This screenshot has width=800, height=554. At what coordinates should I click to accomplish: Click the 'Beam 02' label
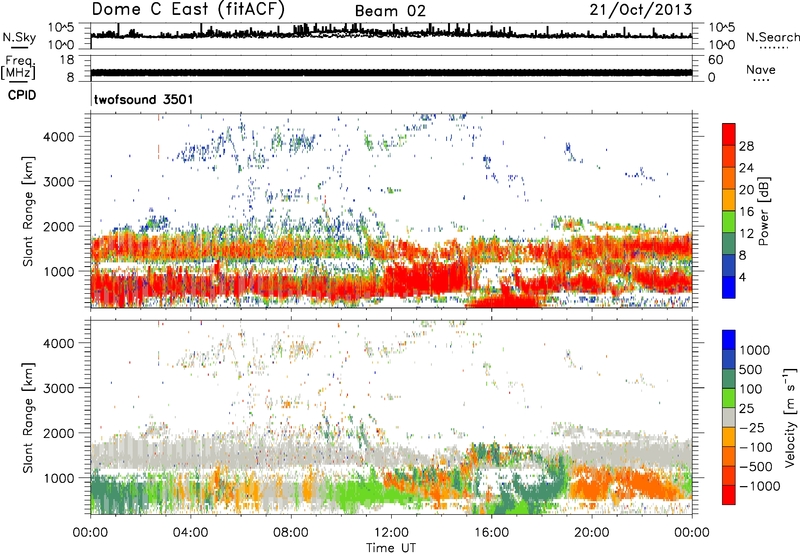pyautogui.click(x=390, y=11)
